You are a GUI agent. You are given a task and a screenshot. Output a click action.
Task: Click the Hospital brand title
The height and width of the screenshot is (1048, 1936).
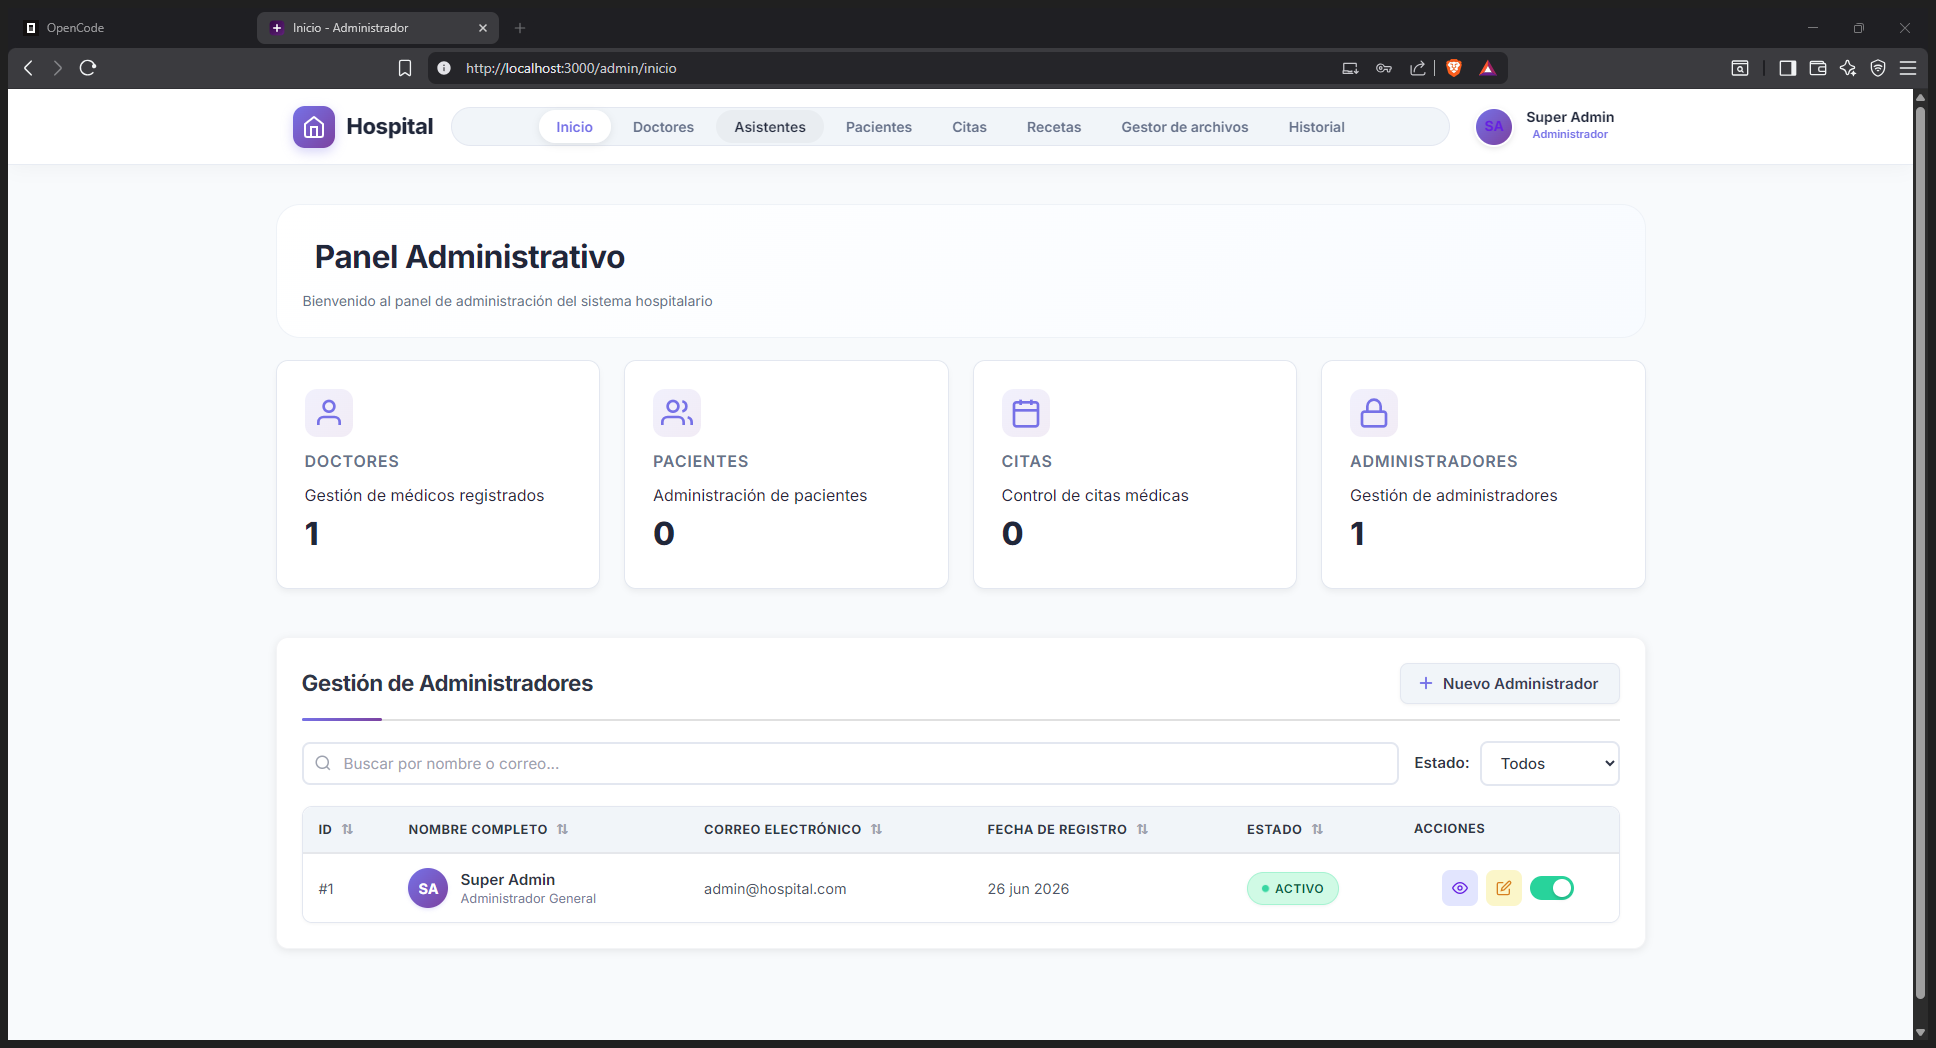pyautogui.click(x=390, y=127)
